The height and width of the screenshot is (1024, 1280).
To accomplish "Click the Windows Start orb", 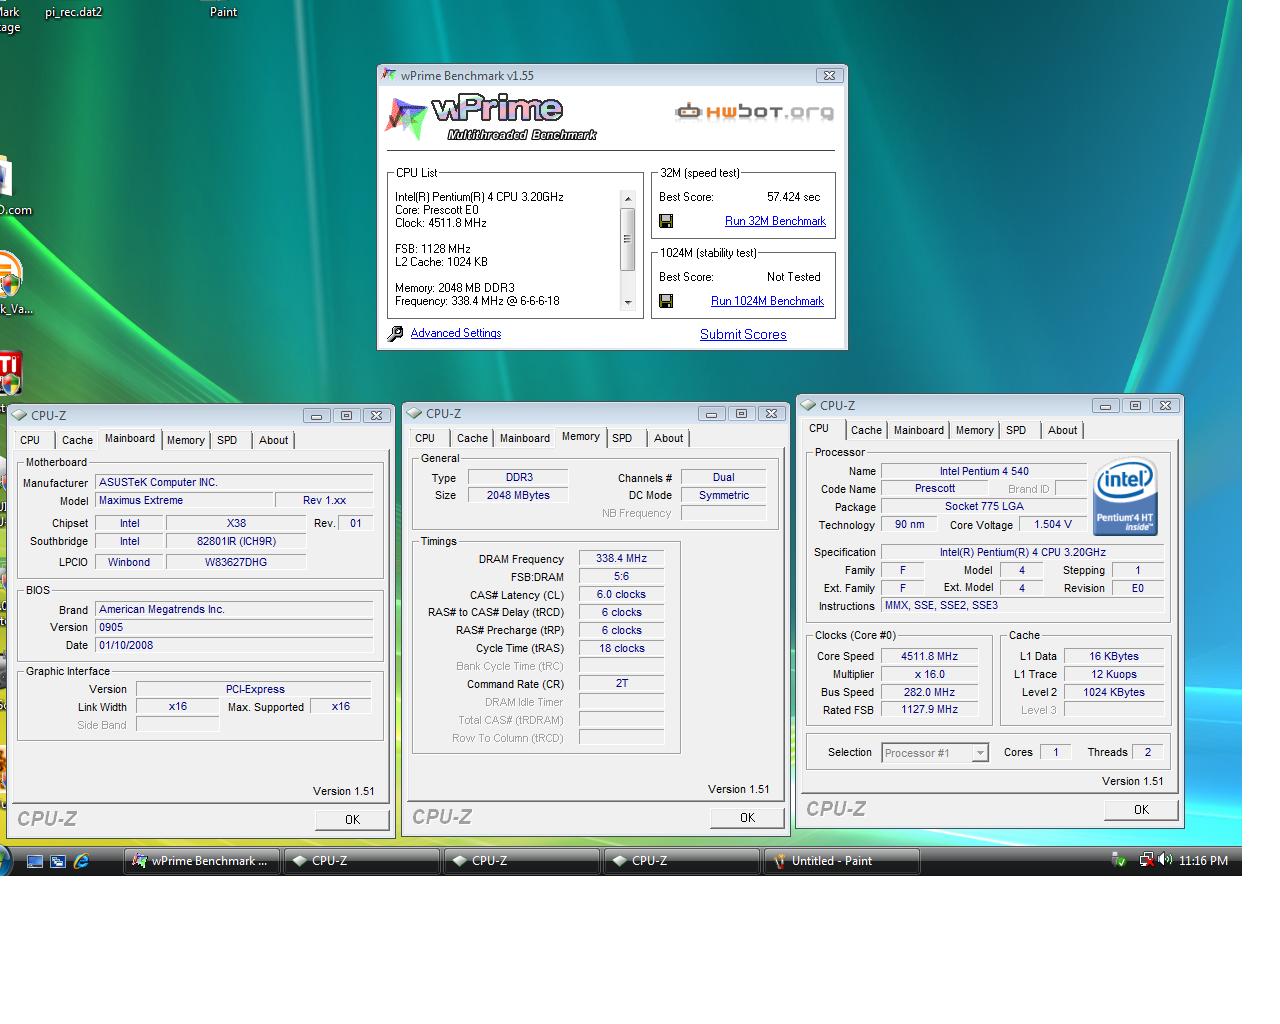I will [x=5, y=861].
